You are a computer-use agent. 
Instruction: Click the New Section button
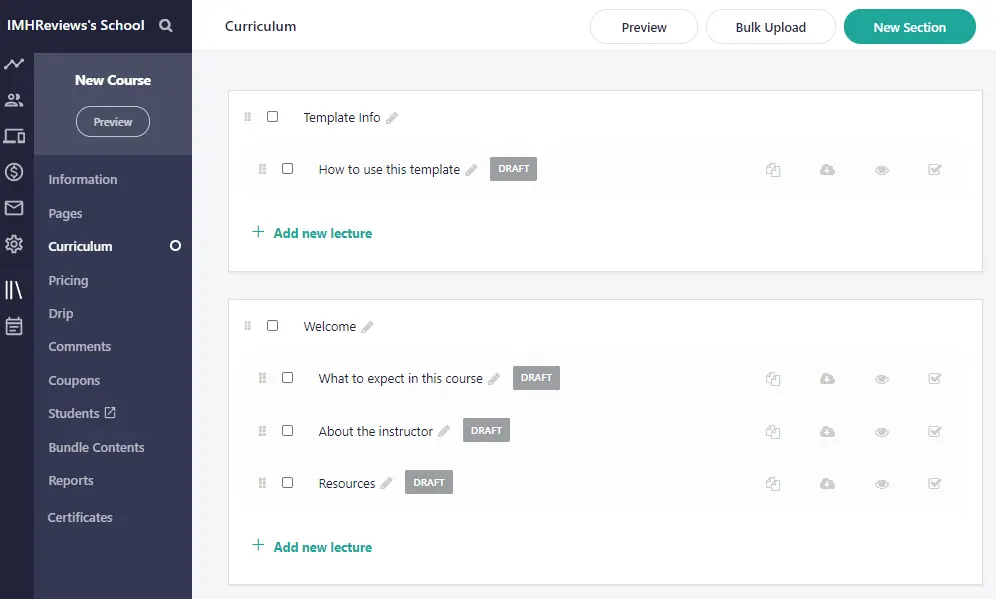pos(909,27)
